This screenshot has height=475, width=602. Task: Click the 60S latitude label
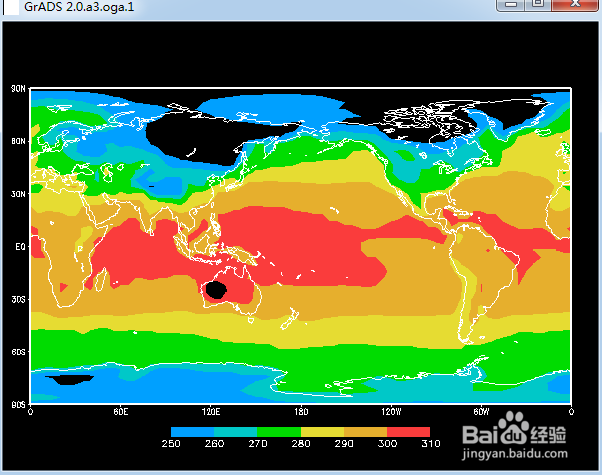18,352
